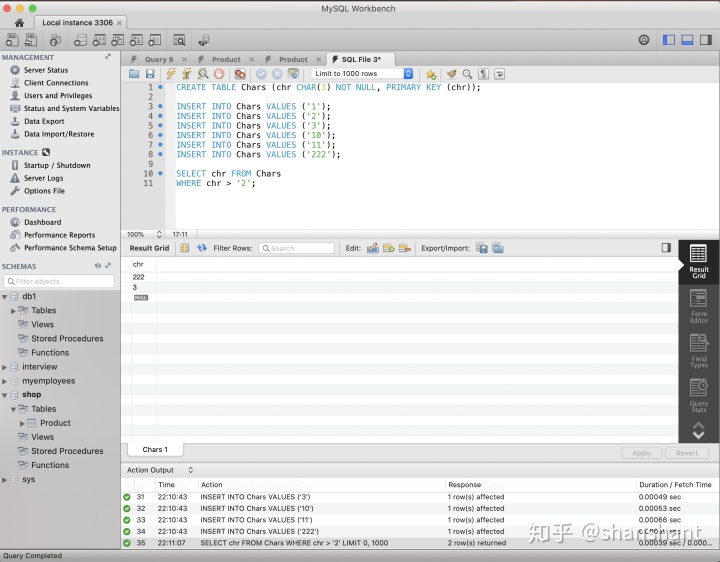Run Explain on current statement icon
The height and width of the screenshot is (562, 720).
(202, 73)
